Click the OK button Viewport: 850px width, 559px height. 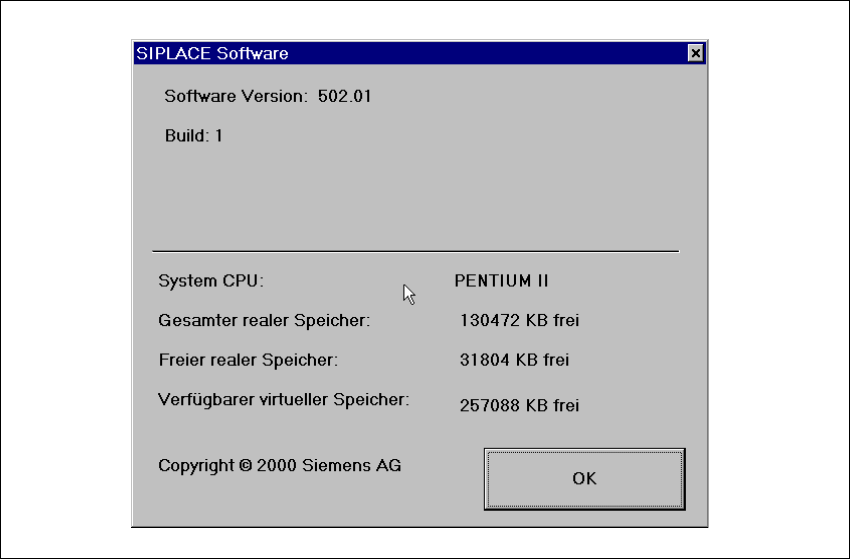pyautogui.click(x=584, y=479)
